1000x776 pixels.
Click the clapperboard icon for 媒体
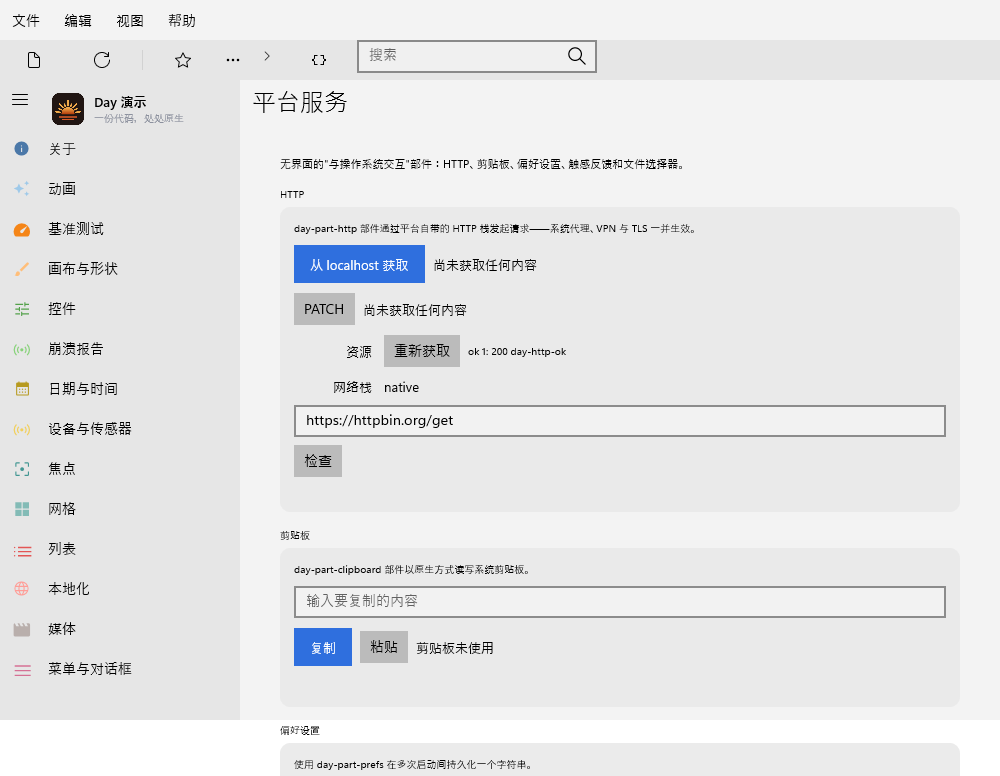(x=22, y=629)
